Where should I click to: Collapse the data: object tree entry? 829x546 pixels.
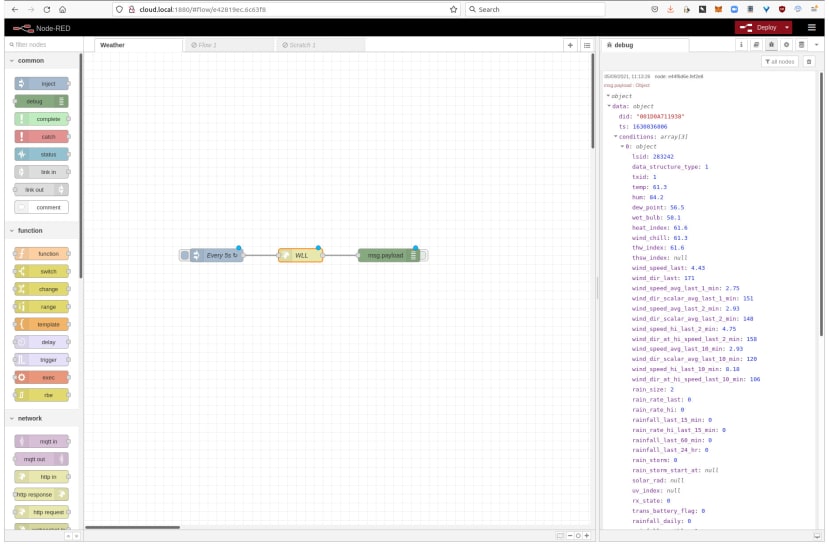click(609, 106)
